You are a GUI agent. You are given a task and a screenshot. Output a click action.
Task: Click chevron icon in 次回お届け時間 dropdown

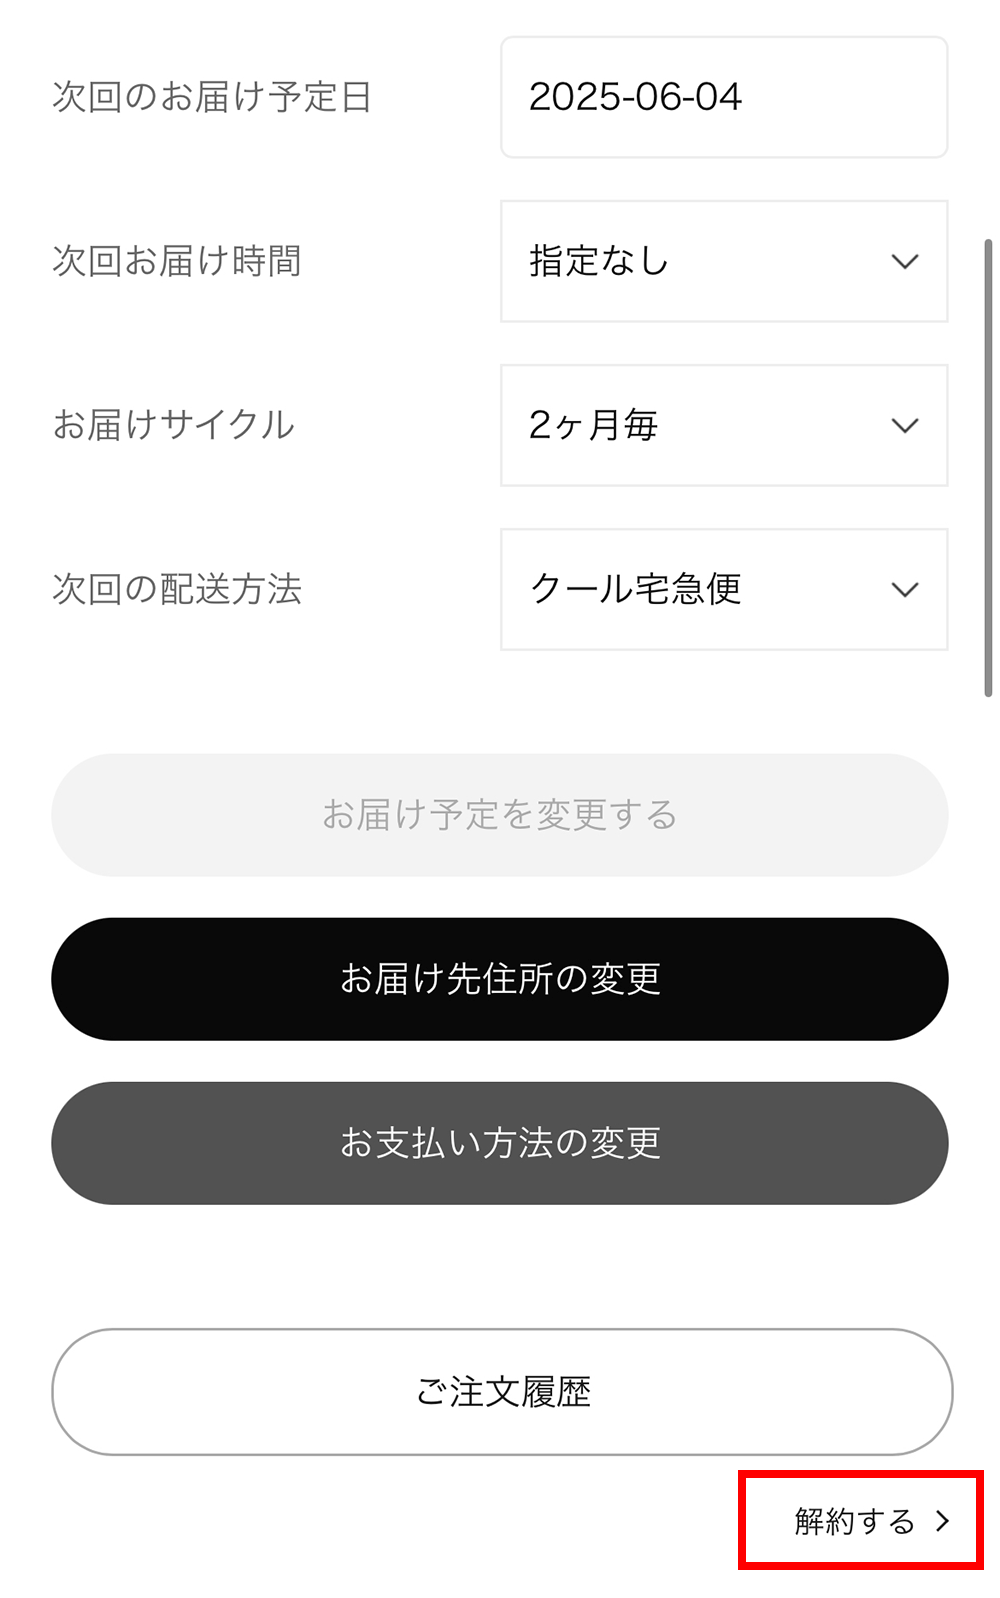coord(904,262)
